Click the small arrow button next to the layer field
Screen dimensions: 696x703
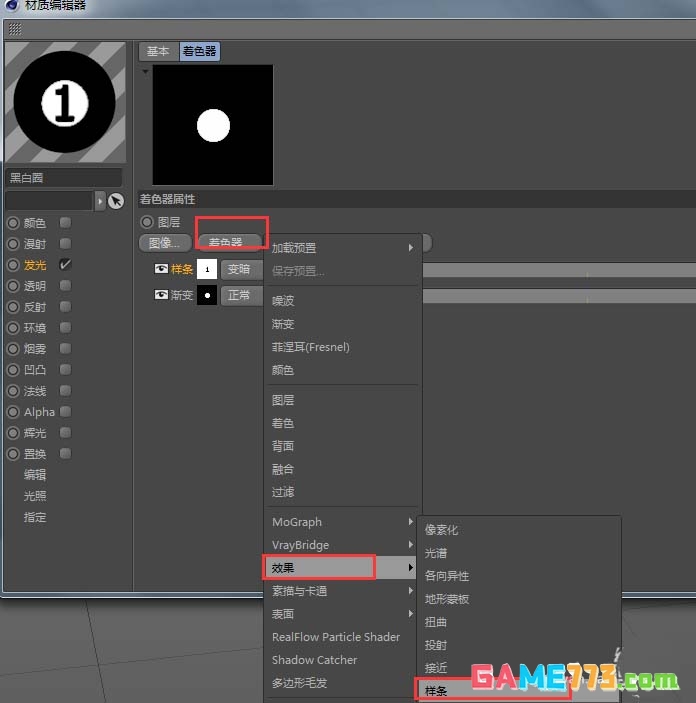click(x=100, y=201)
